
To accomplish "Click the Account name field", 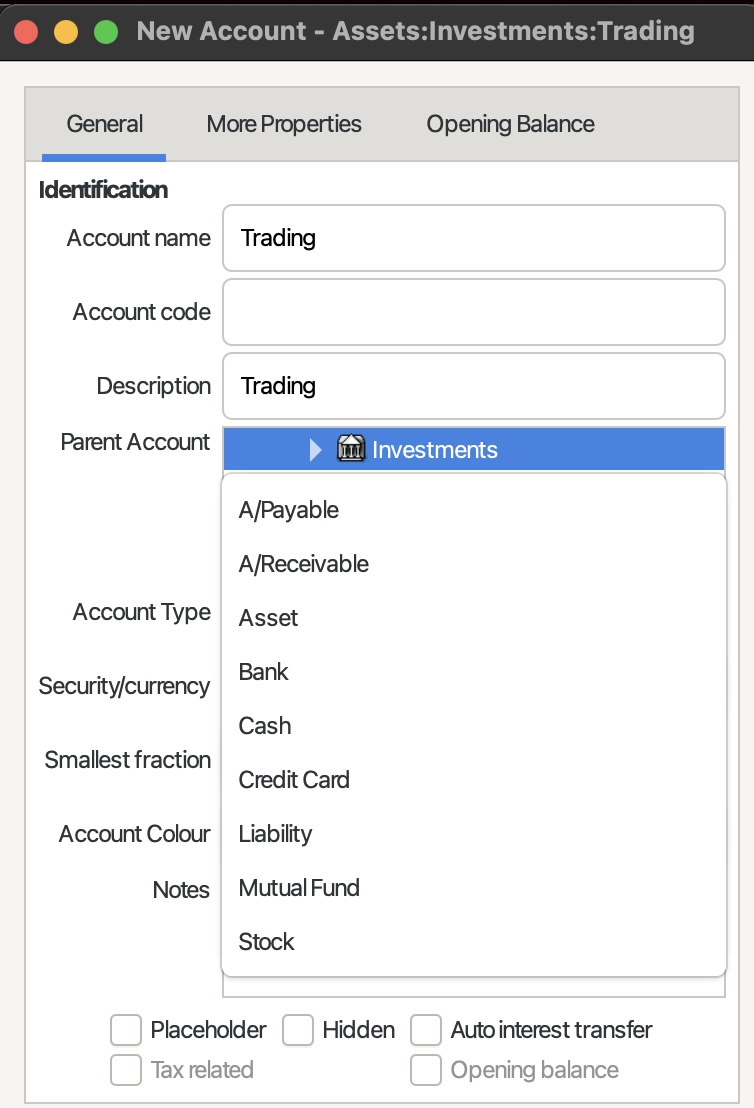I will point(474,238).
